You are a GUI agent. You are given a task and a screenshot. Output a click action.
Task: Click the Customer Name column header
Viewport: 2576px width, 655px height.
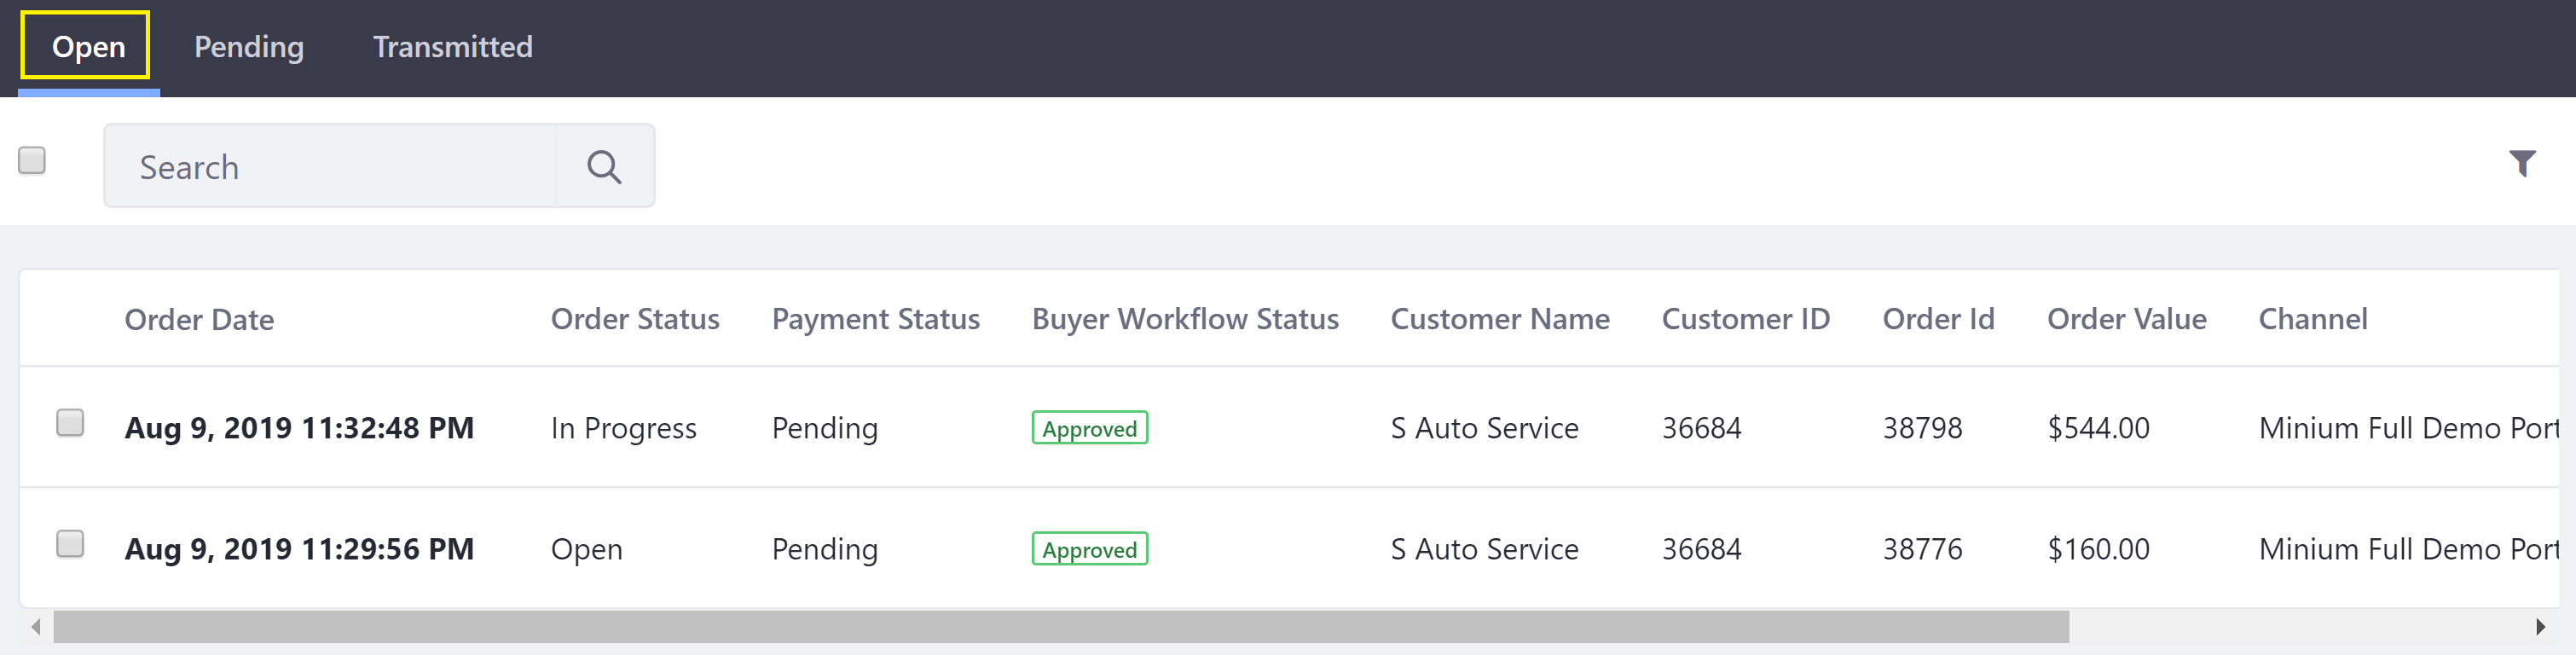click(x=1500, y=319)
